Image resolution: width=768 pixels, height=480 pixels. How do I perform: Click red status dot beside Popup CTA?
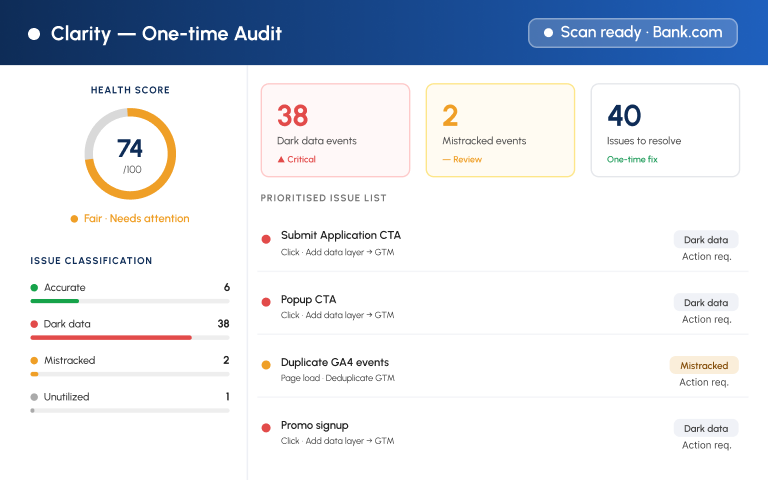click(266, 302)
